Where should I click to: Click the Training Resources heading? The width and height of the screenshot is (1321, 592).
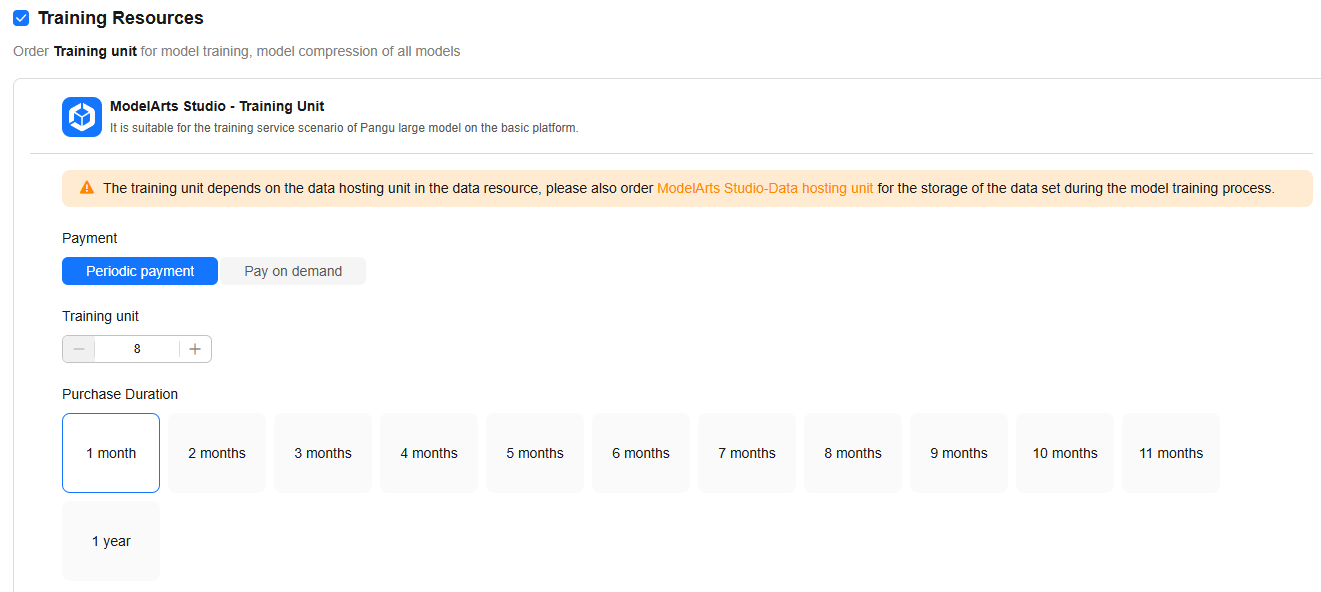coord(121,18)
